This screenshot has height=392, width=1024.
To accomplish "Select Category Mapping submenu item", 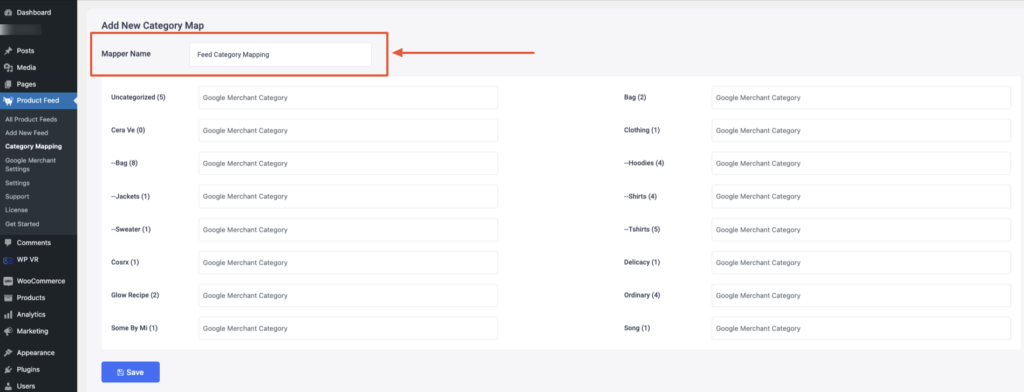I will coord(33,146).
